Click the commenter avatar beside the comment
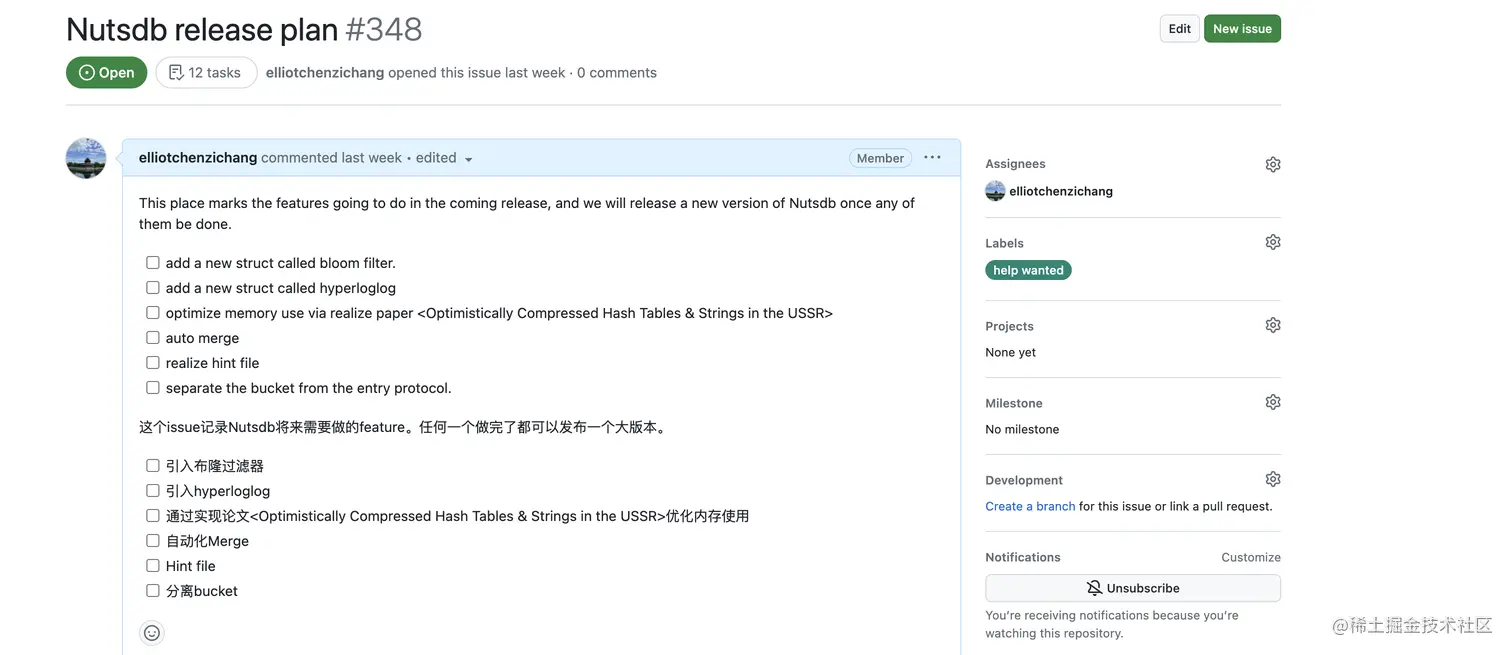 86,158
